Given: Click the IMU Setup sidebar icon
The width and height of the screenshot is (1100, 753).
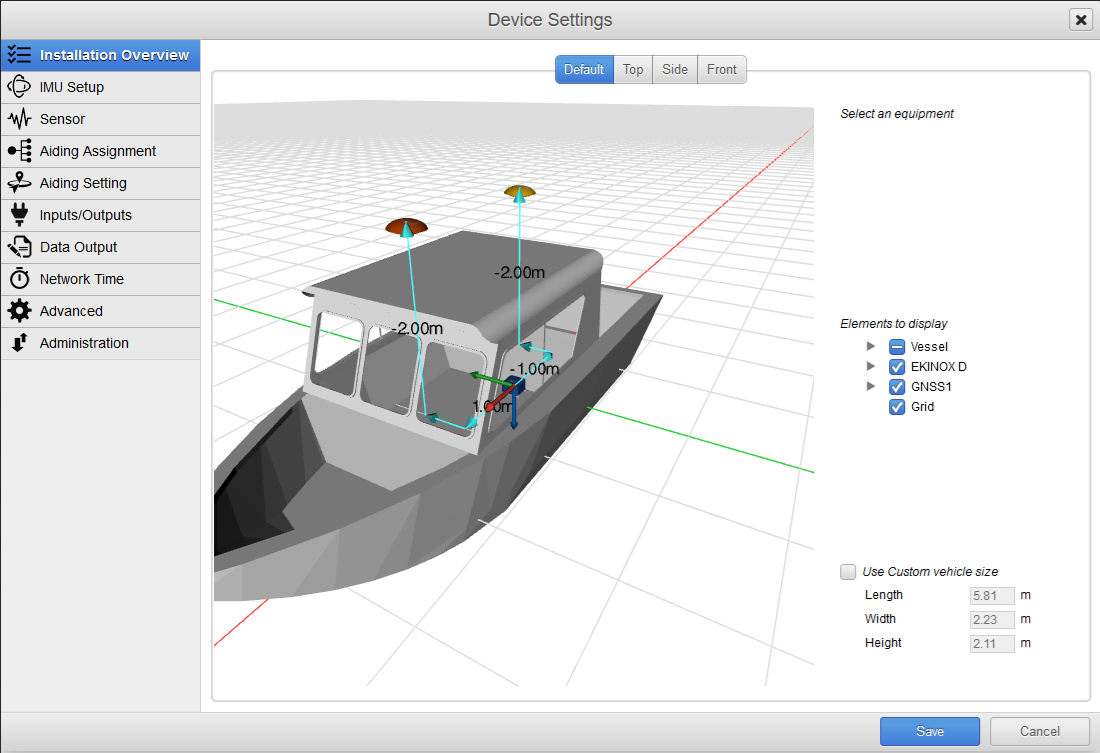Looking at the screenshot, I should point(19,87).
